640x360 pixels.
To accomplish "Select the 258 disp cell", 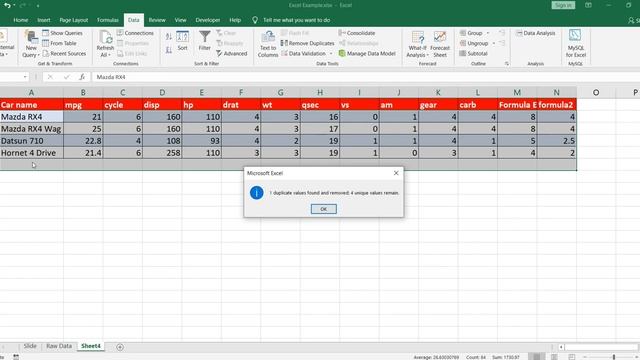I will coord(162,153).
